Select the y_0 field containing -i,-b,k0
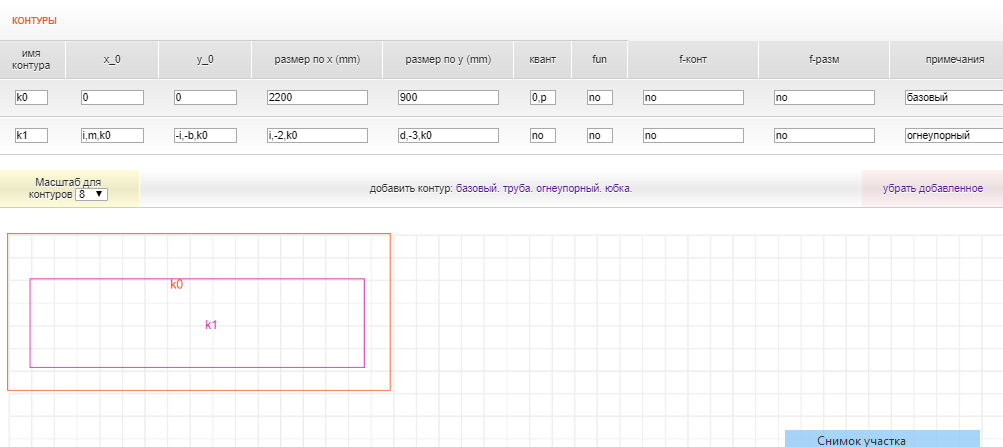Viewport: 1003px width, 447px height. pos(205,135)
